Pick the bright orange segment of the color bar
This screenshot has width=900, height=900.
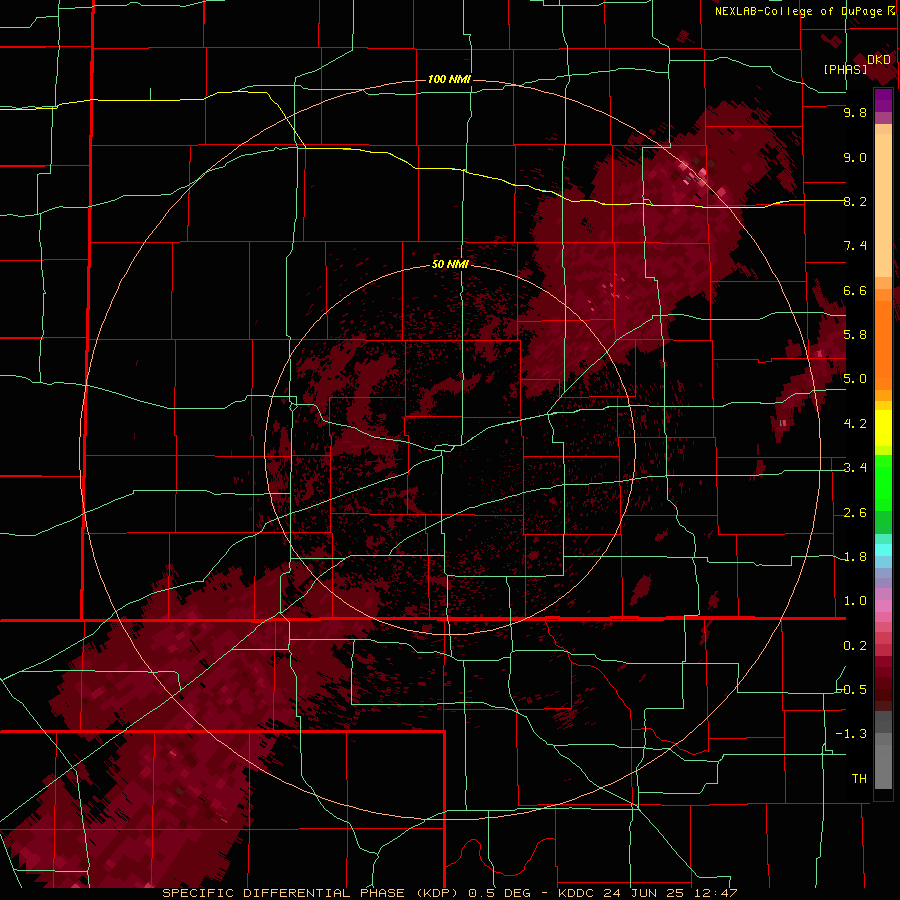point(883,339)
